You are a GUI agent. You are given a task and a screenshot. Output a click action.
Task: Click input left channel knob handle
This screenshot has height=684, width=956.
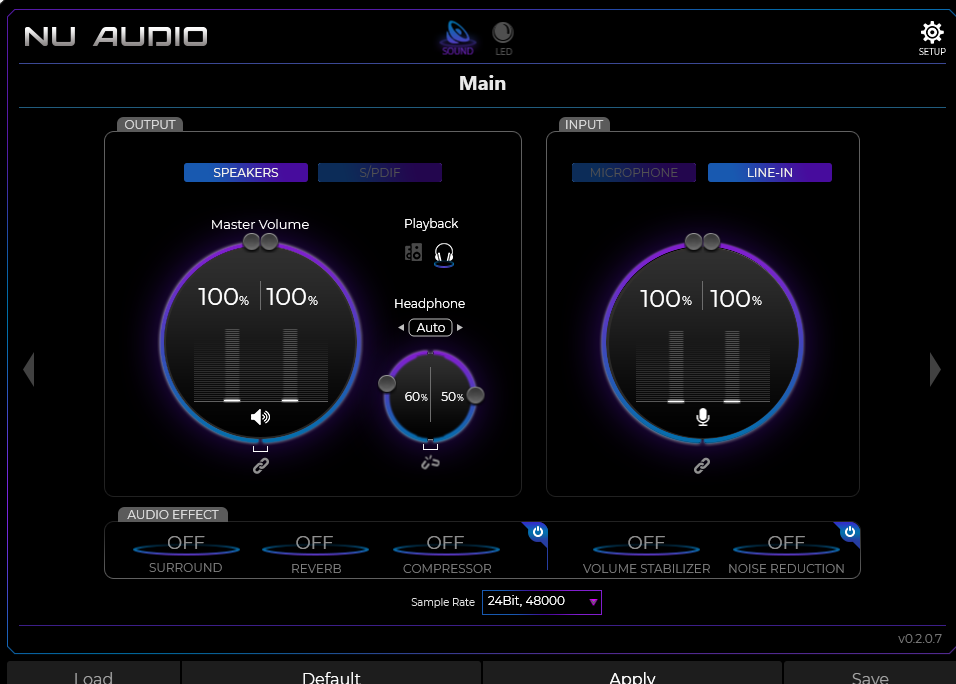[x=693, y=241]
